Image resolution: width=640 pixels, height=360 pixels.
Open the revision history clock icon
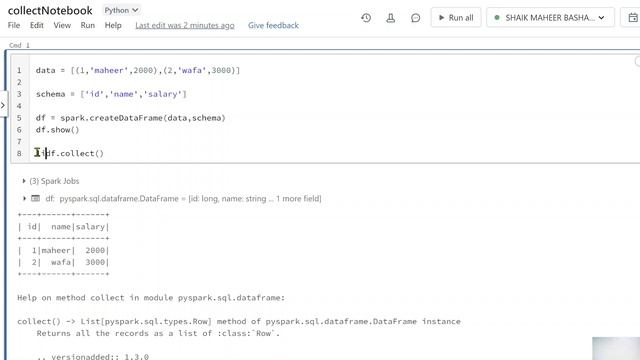(366, 18)
